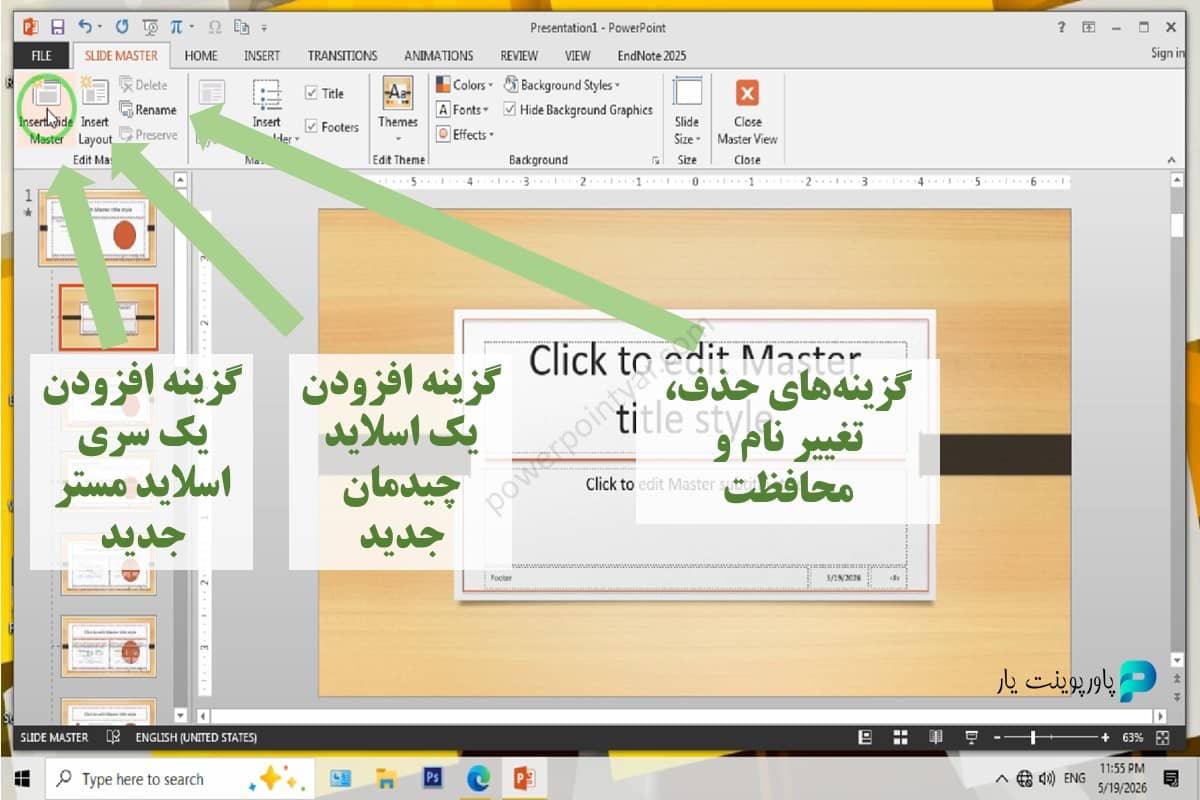Screen dimensions: 1200x800
Task: Expand the Colors dropdown
Action: pyautogui.click(x=464, y=85)
